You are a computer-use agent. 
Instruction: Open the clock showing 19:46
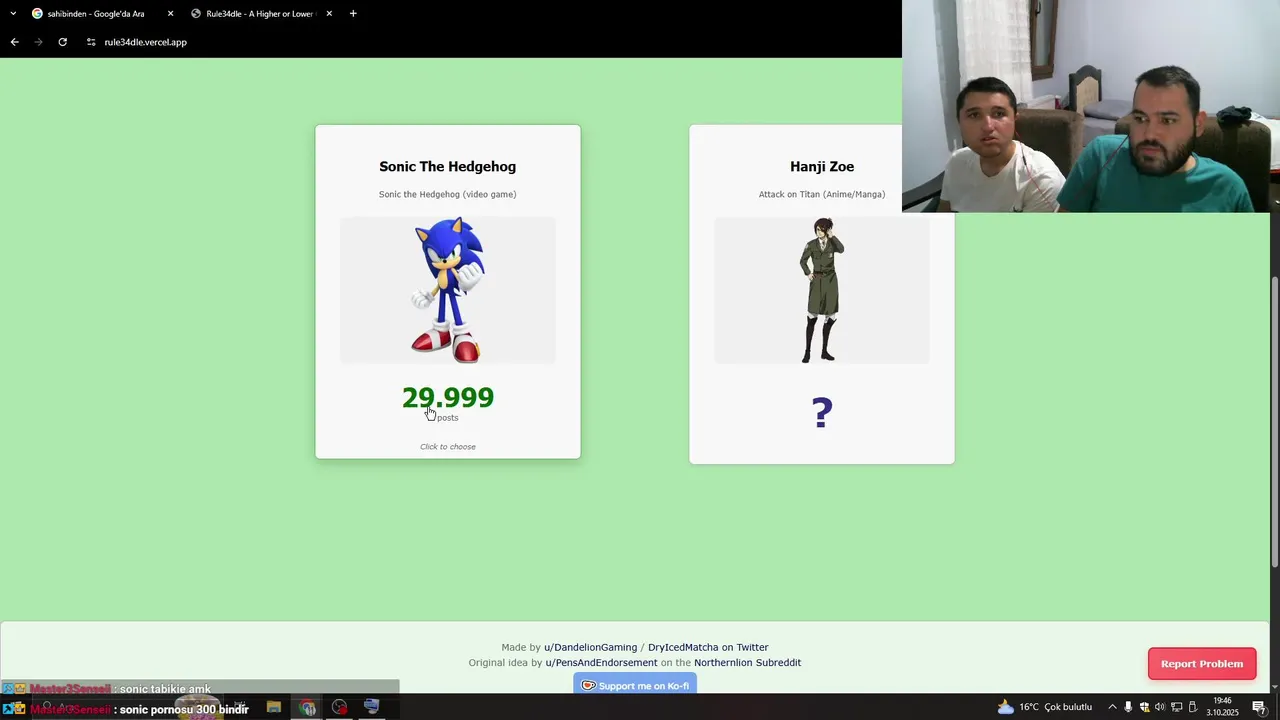coord(1222,707)
